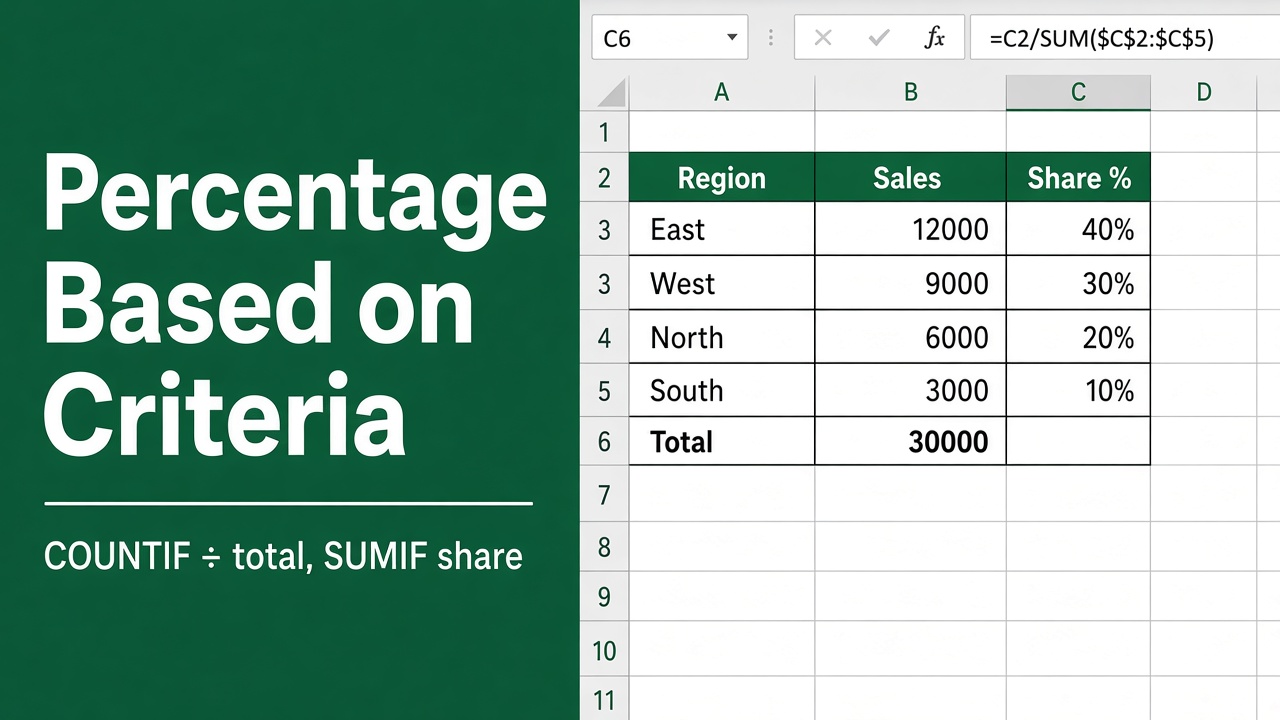Click the Cancel X icon in formula bar
Screen dimensions: 1280x720
tap(823, 38)
